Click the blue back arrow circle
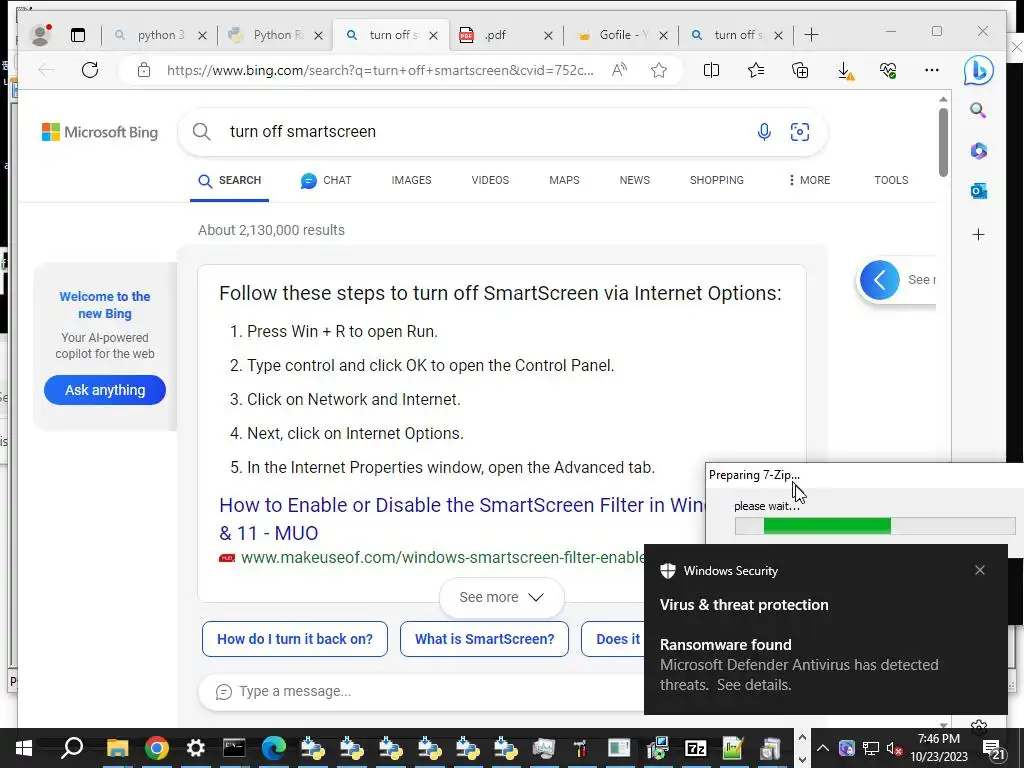Screen dimensions: 1024x768 [880, 280]
